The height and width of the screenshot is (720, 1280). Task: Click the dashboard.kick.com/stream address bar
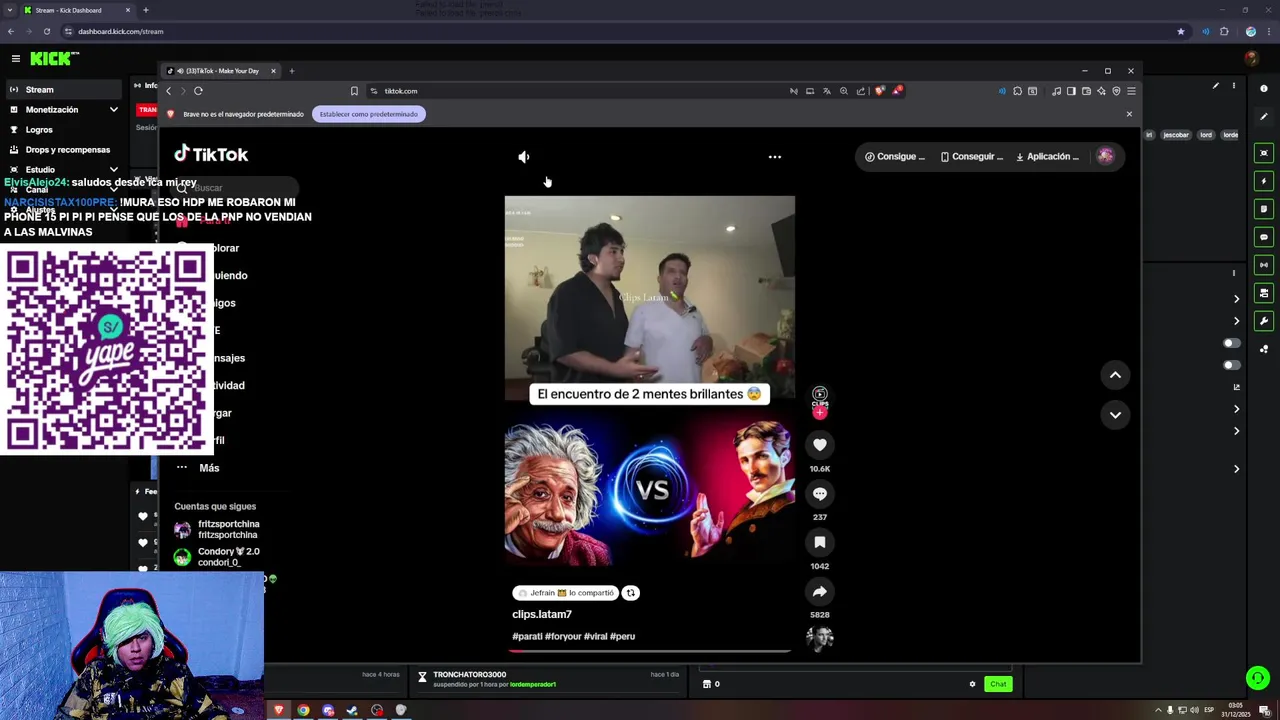(x=620, y=31)
